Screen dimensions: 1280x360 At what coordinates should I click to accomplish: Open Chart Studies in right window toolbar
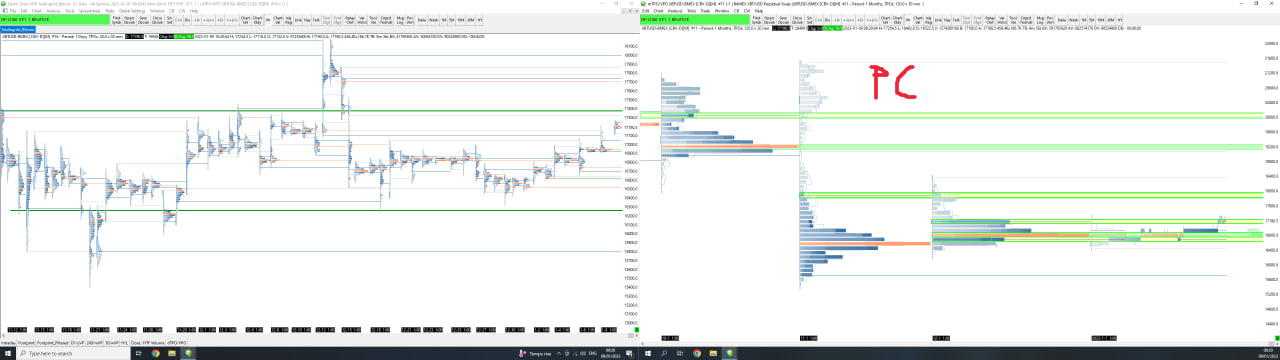[897, 20]
